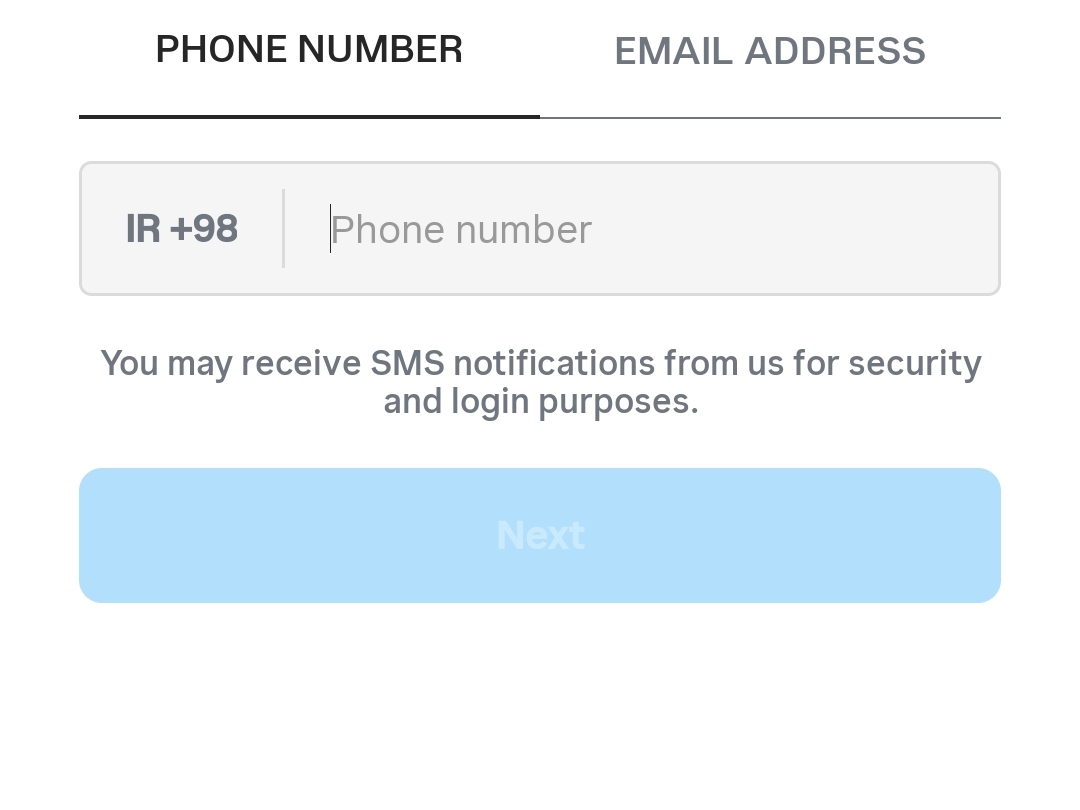Expand the country dialing code list
This screenshot has height=810, width=1080.
pos(182,229)
